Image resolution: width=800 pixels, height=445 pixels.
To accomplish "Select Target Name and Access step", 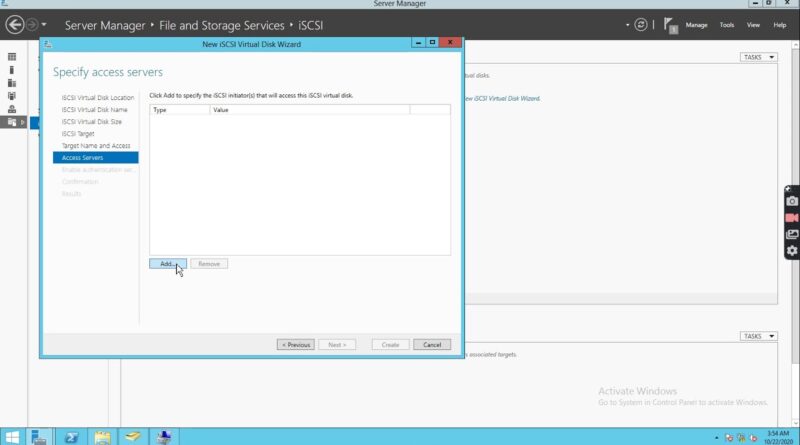I will [x=96, y=146].
